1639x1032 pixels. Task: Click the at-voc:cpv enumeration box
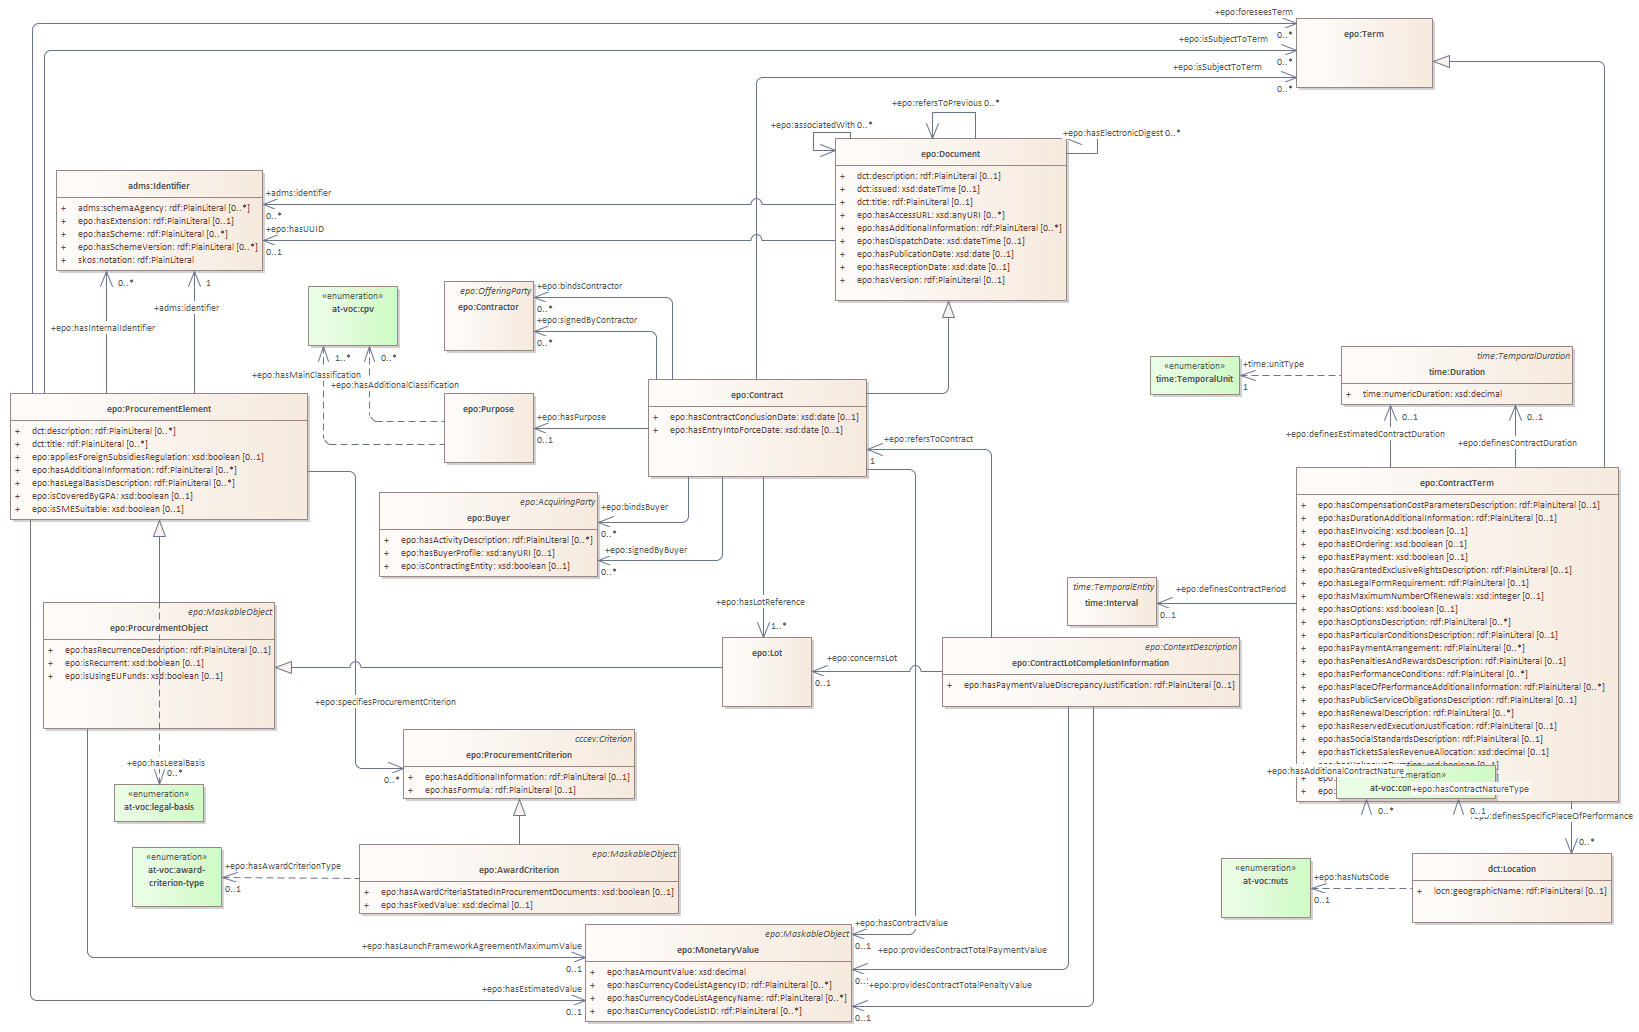[x=353, y=315]
